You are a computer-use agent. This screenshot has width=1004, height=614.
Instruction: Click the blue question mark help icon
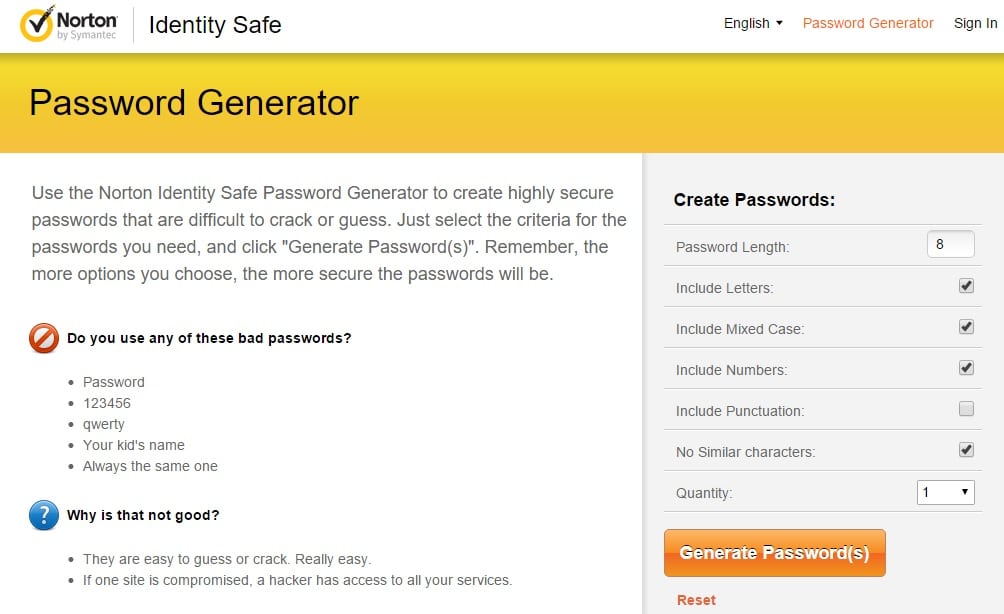42,516
